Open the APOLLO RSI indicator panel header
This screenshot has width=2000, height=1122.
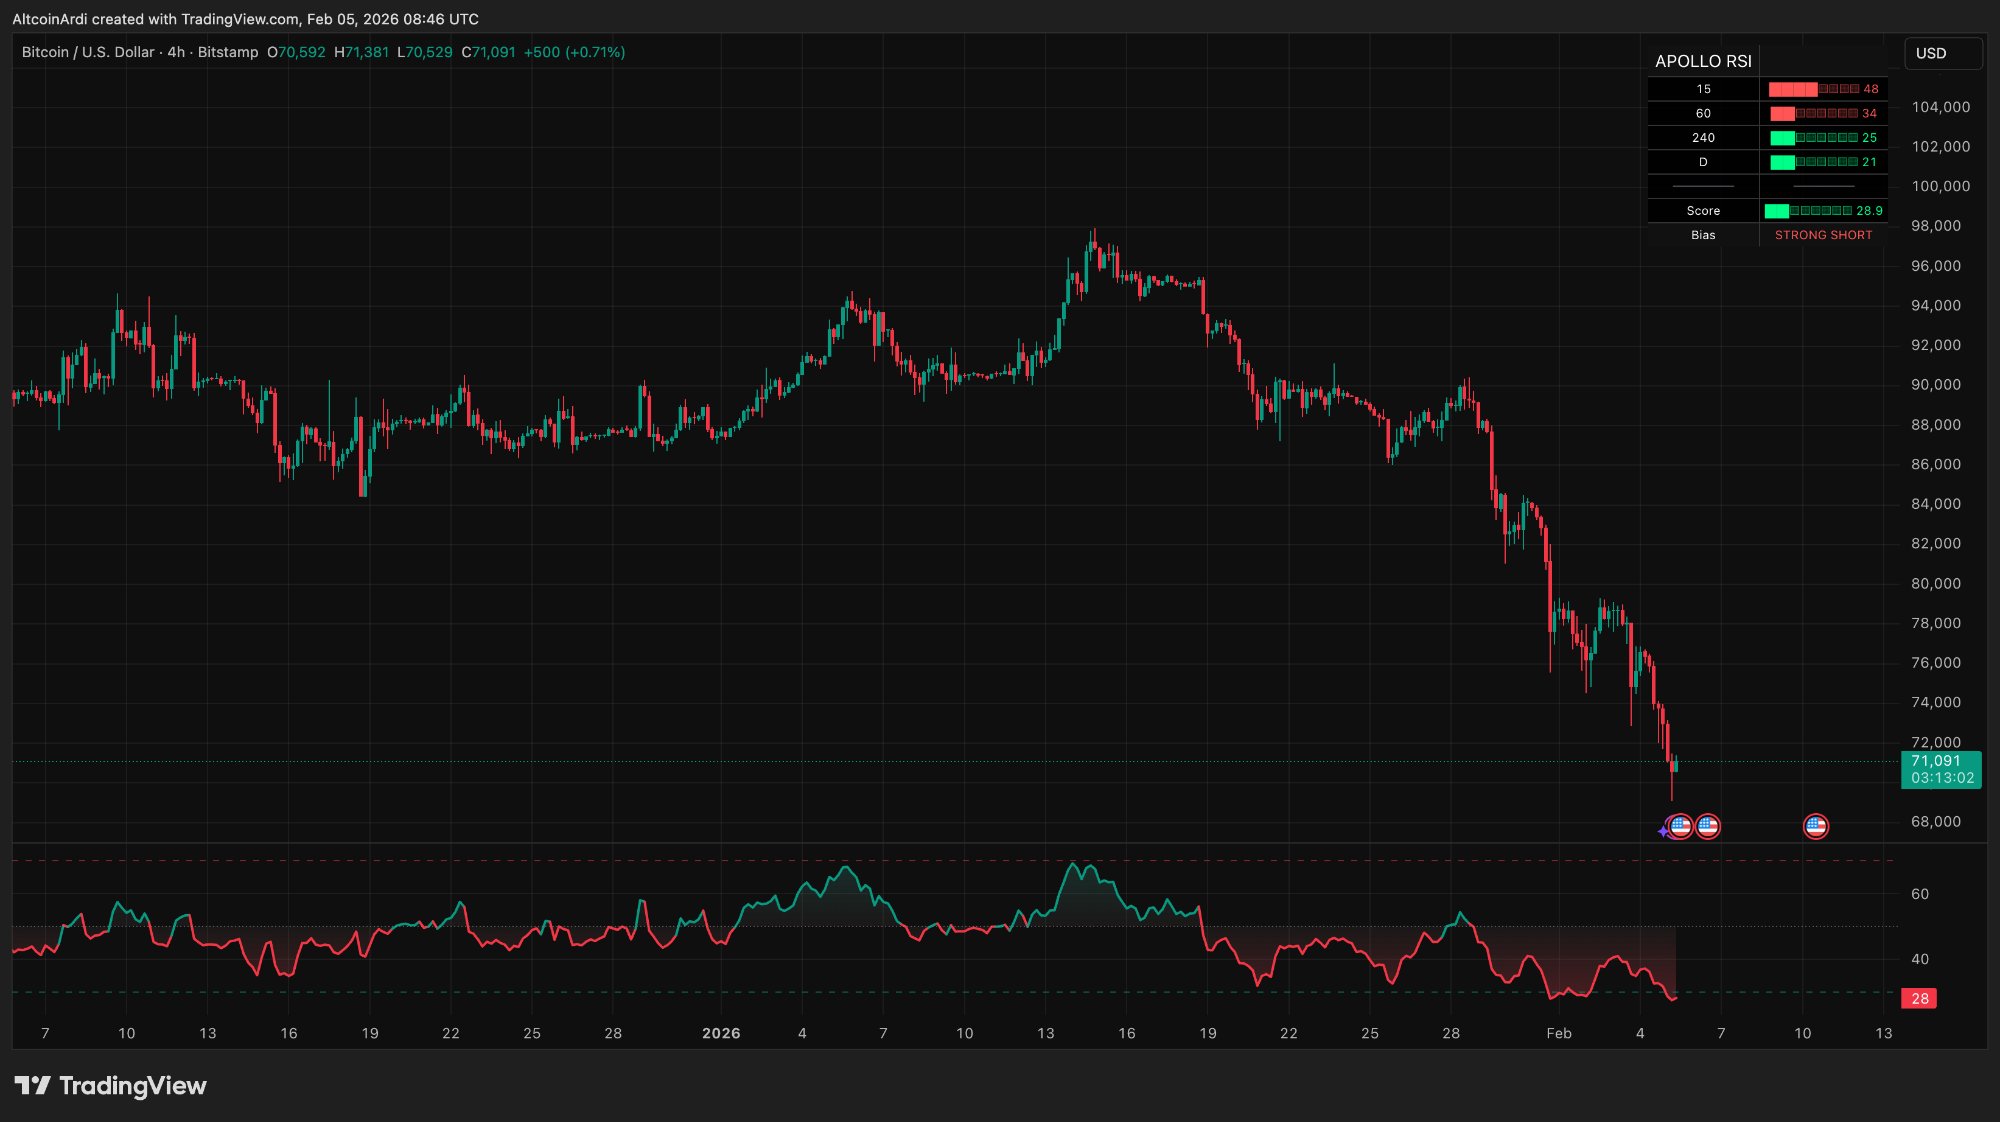tap(1703, 61)
